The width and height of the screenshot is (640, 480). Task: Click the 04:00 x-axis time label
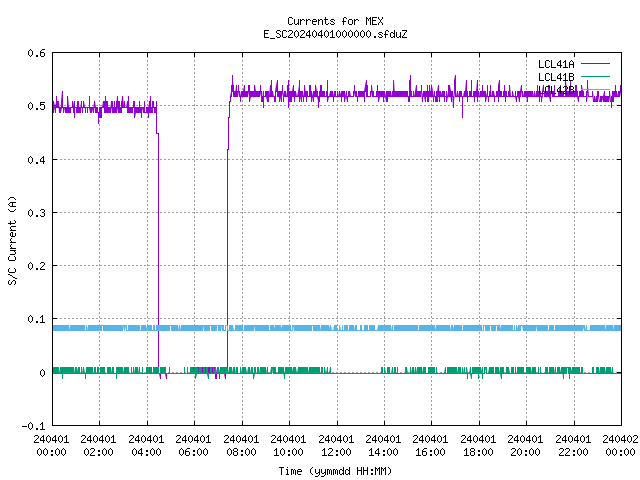point(146,452)
